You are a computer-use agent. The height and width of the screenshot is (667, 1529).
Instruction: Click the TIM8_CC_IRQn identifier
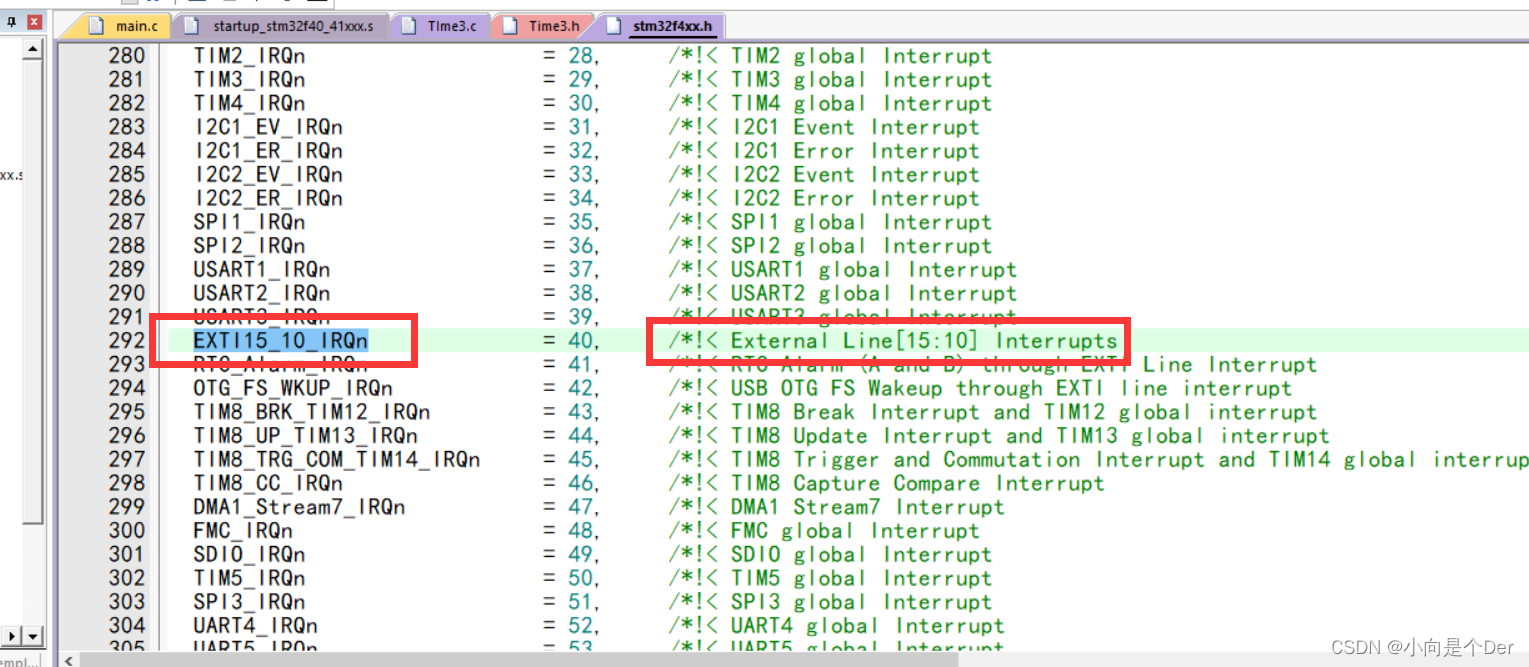click(268, 483)
